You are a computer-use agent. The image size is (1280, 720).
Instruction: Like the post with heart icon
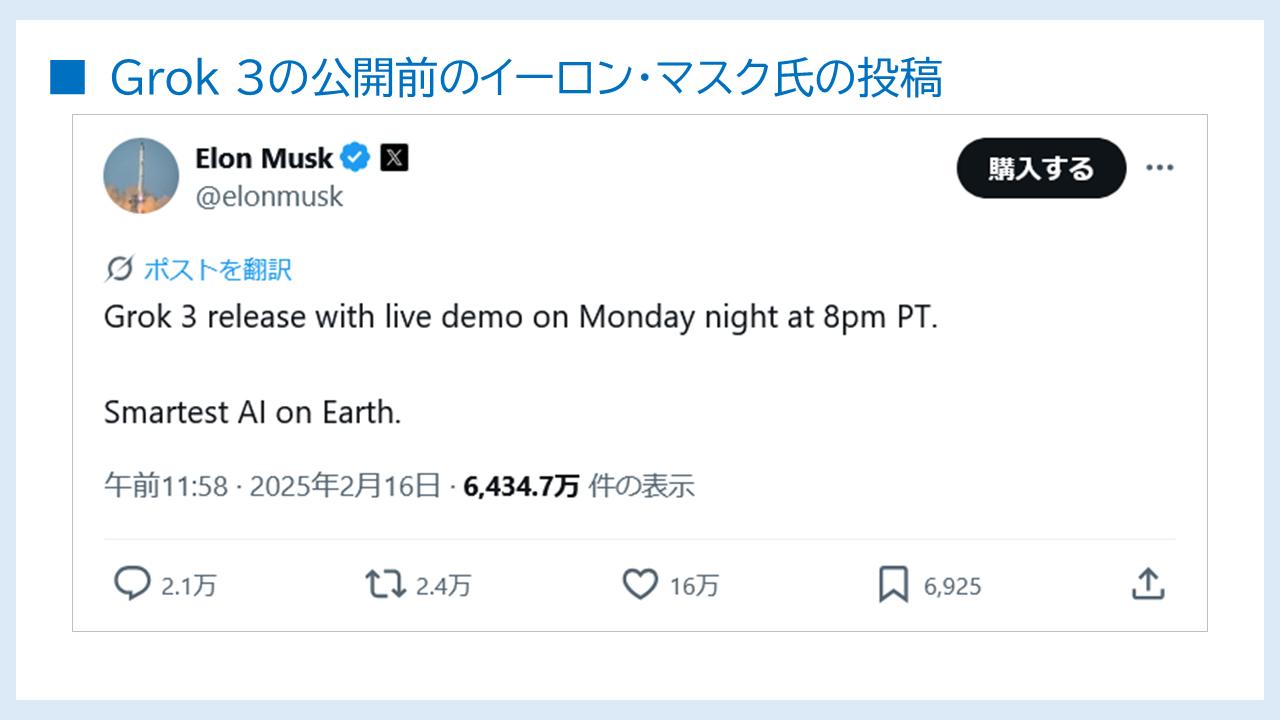[640, 584]
